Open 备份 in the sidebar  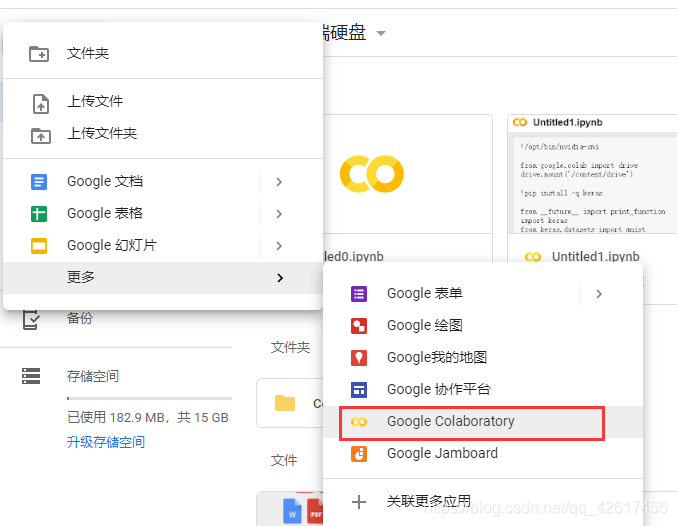(80, 318)
